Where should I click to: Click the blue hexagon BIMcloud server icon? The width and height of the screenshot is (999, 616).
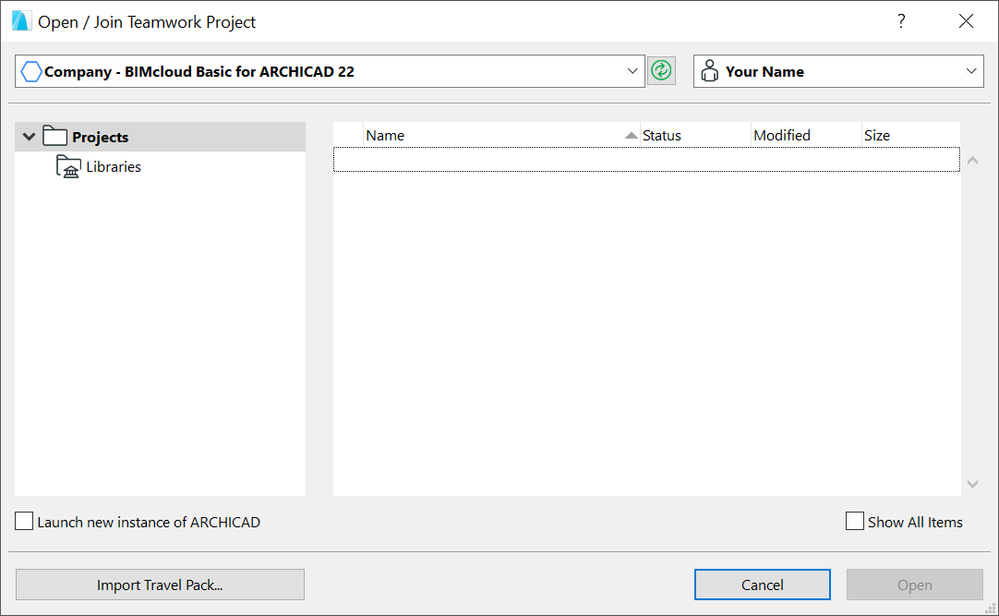click(31, 71)
